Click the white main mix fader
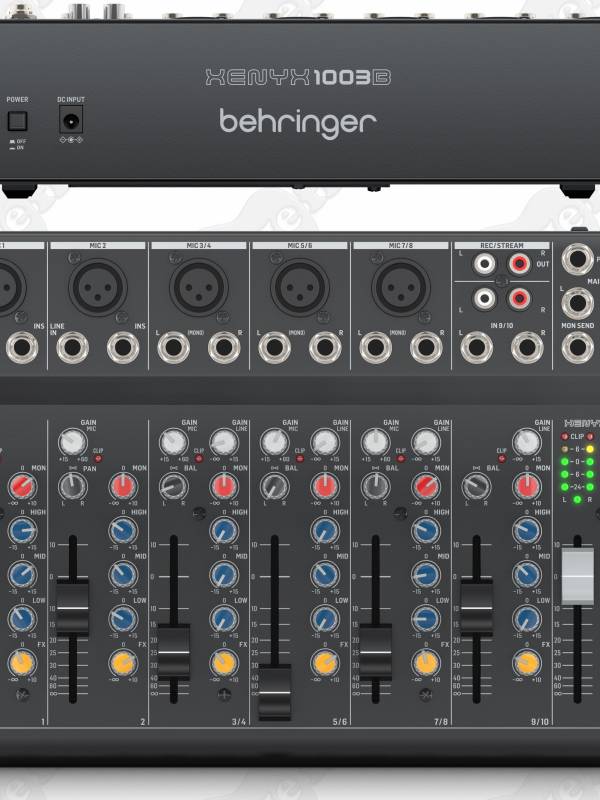The height and width of the screenshot is (800, 600). [578, 577]
